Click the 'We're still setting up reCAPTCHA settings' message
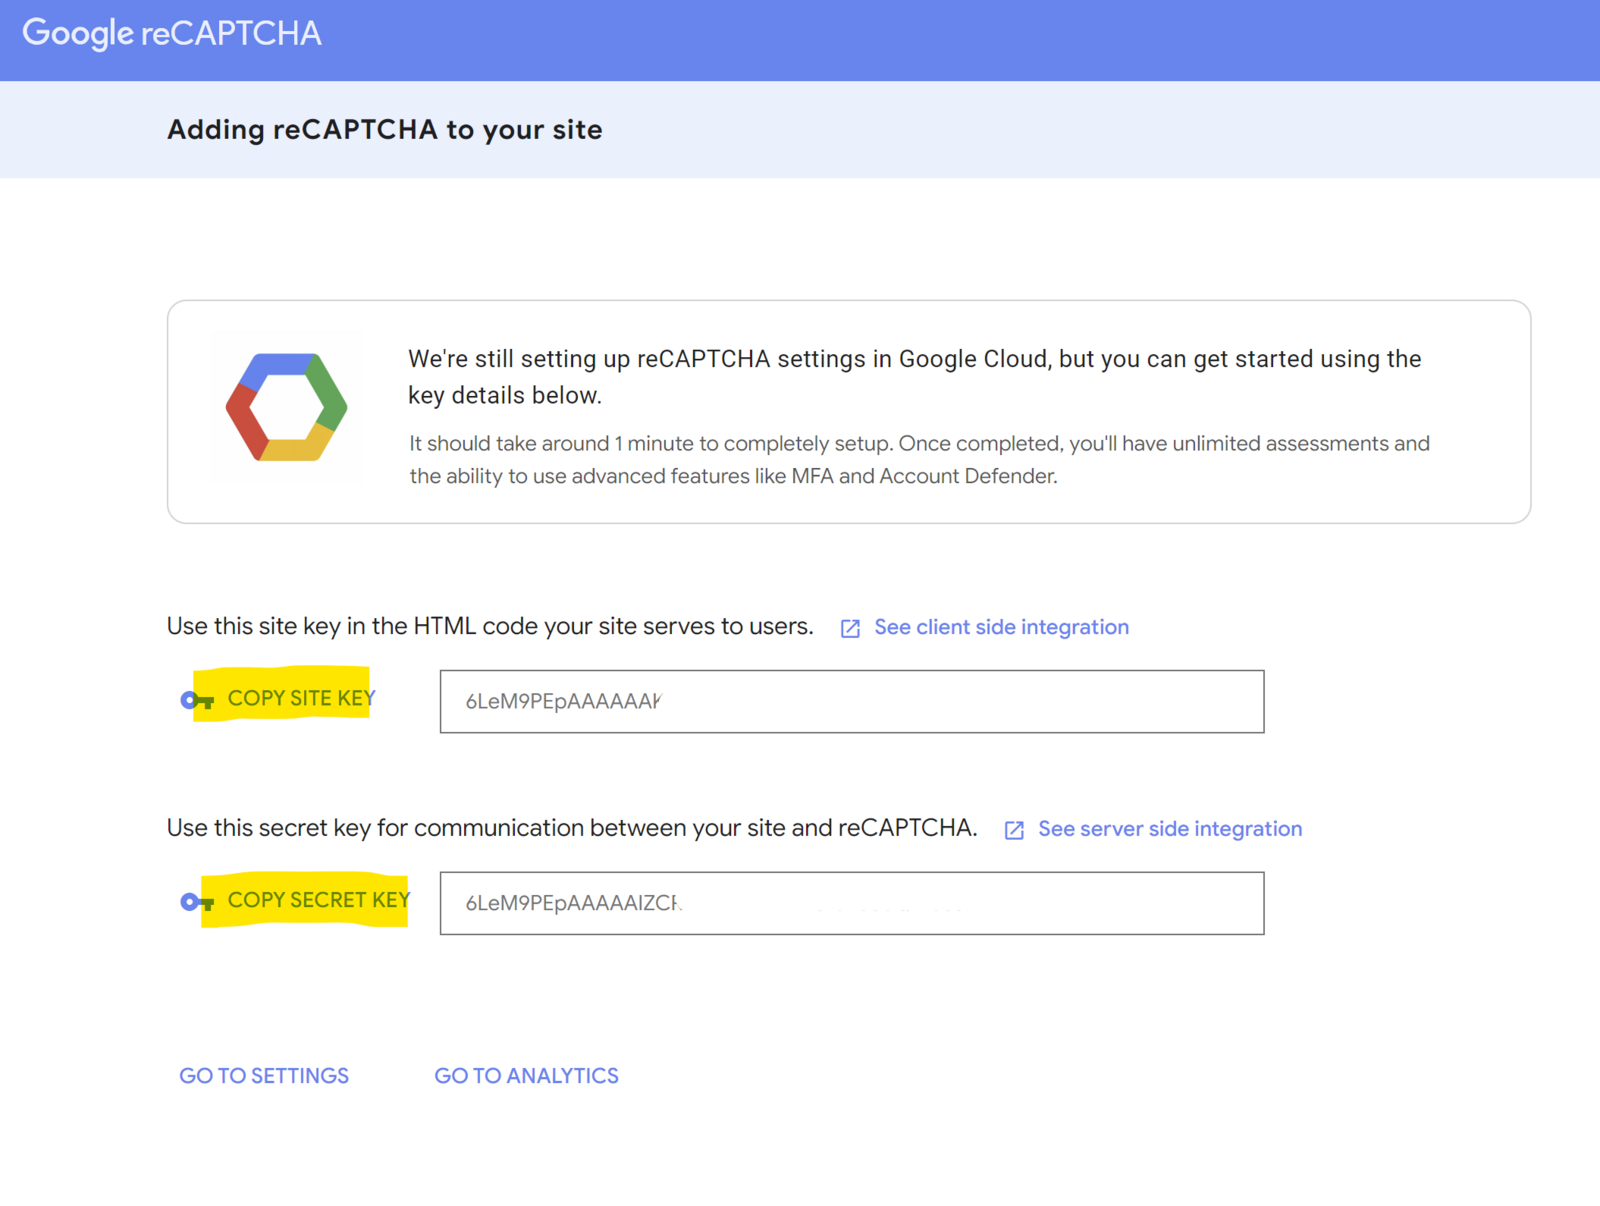The width and height of the screenshot is (1600, 1206). [914, 377]
